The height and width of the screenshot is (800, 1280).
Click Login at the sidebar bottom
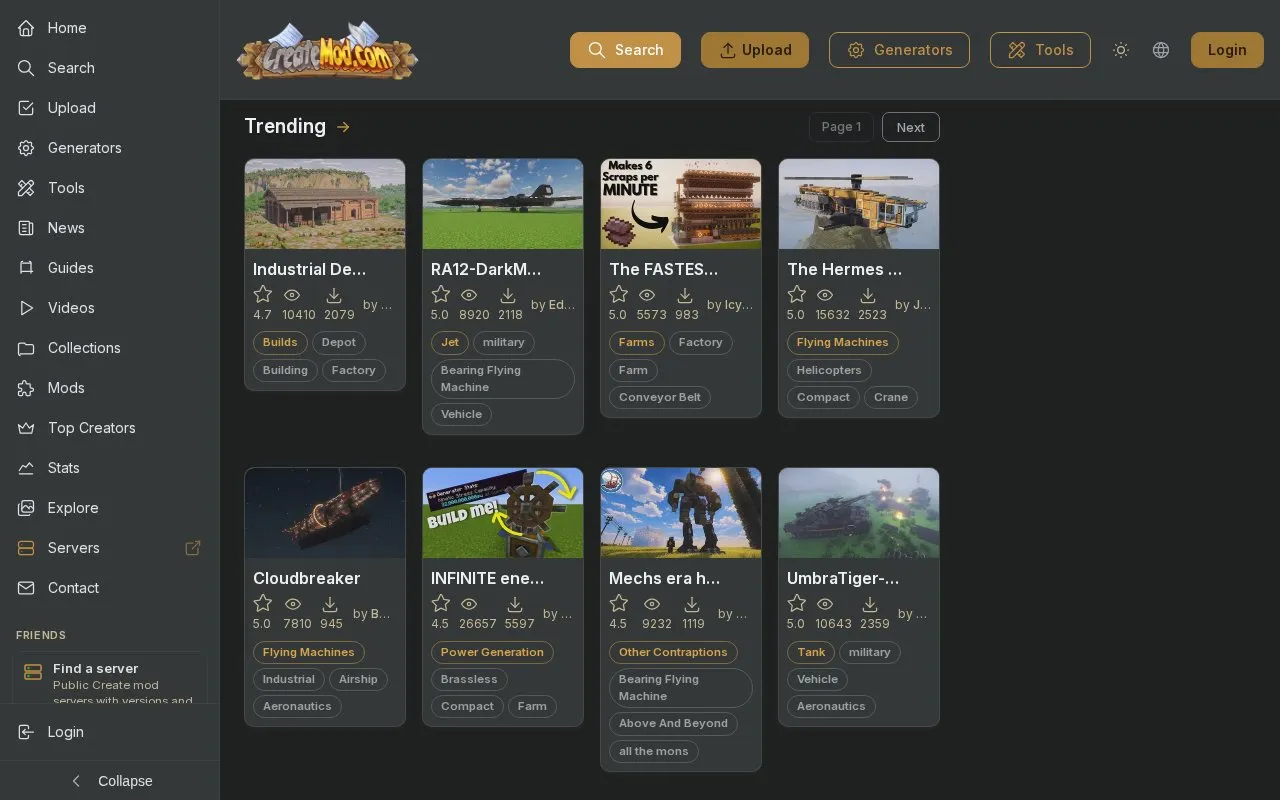(x=109, y=732)
